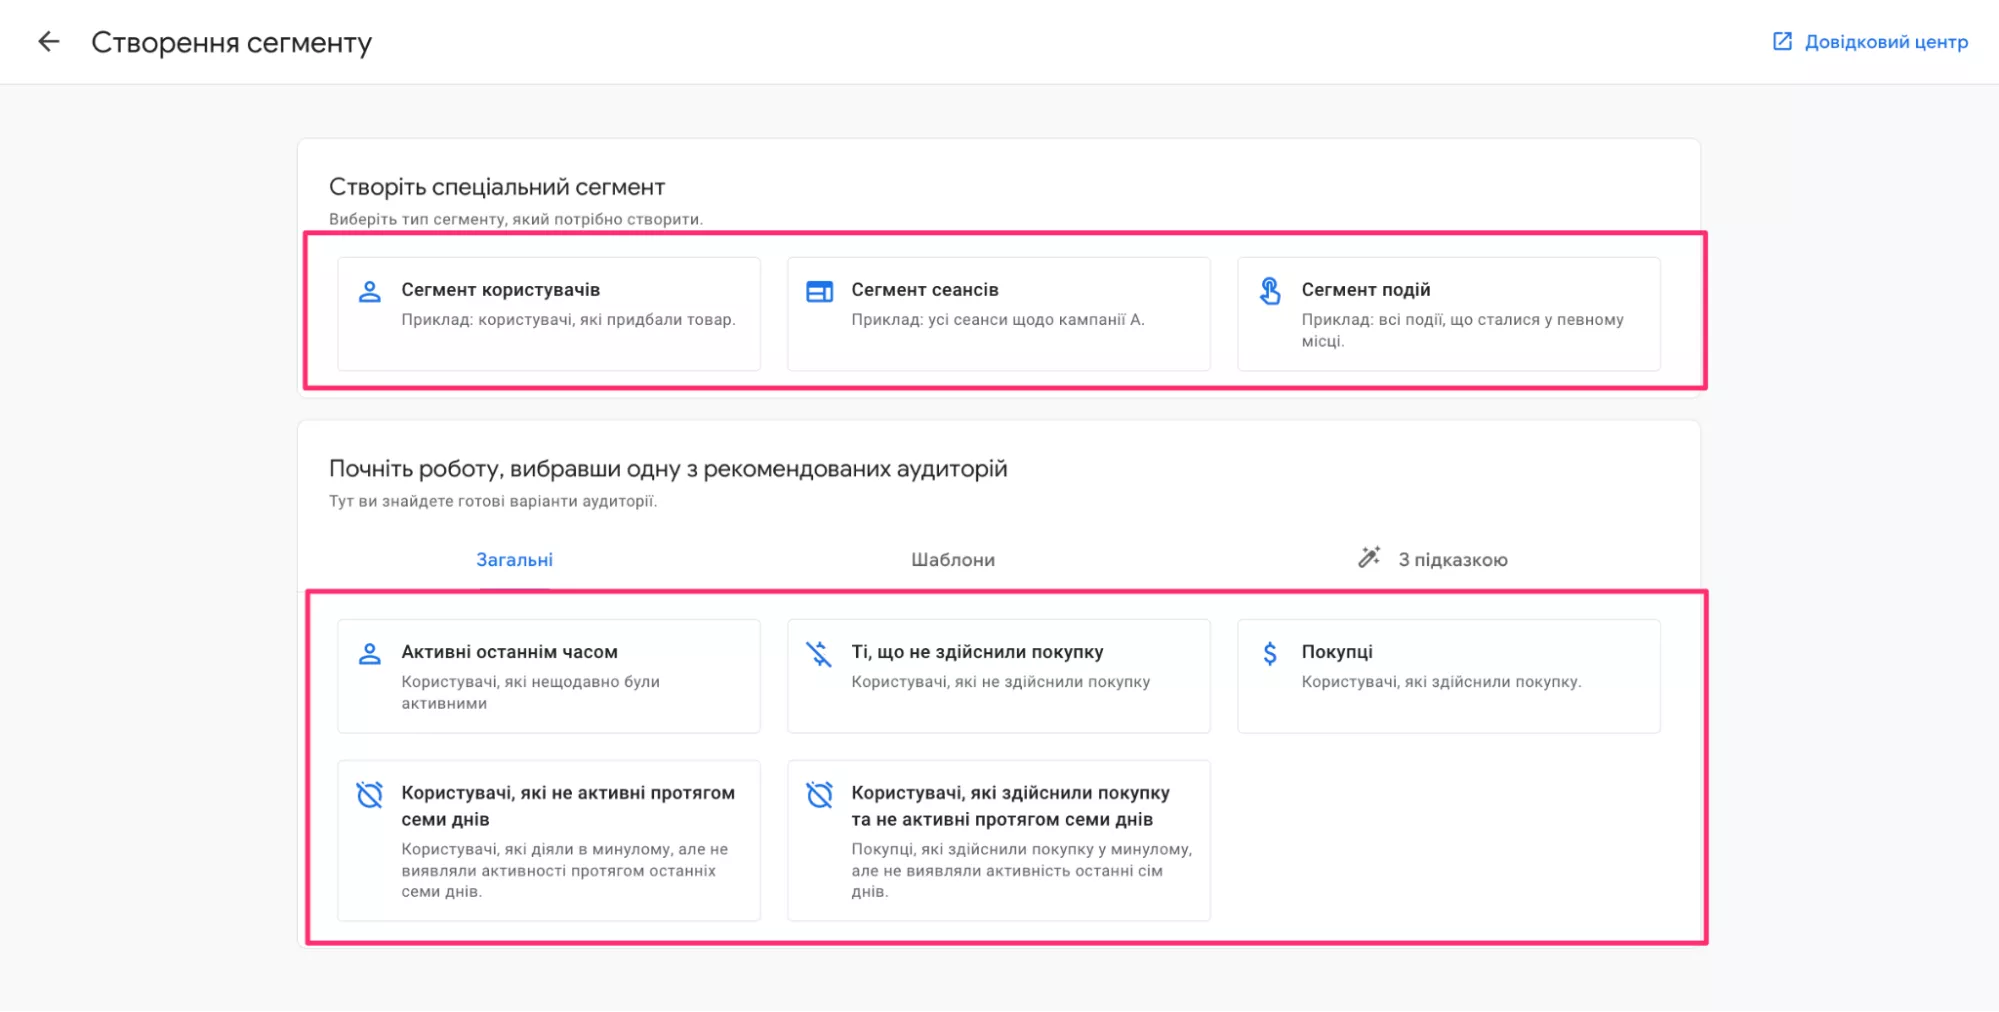The width and height of the screenshot is (1999, 1012).
Task: Open Довідковий центр link
Action: [1884, 42]
